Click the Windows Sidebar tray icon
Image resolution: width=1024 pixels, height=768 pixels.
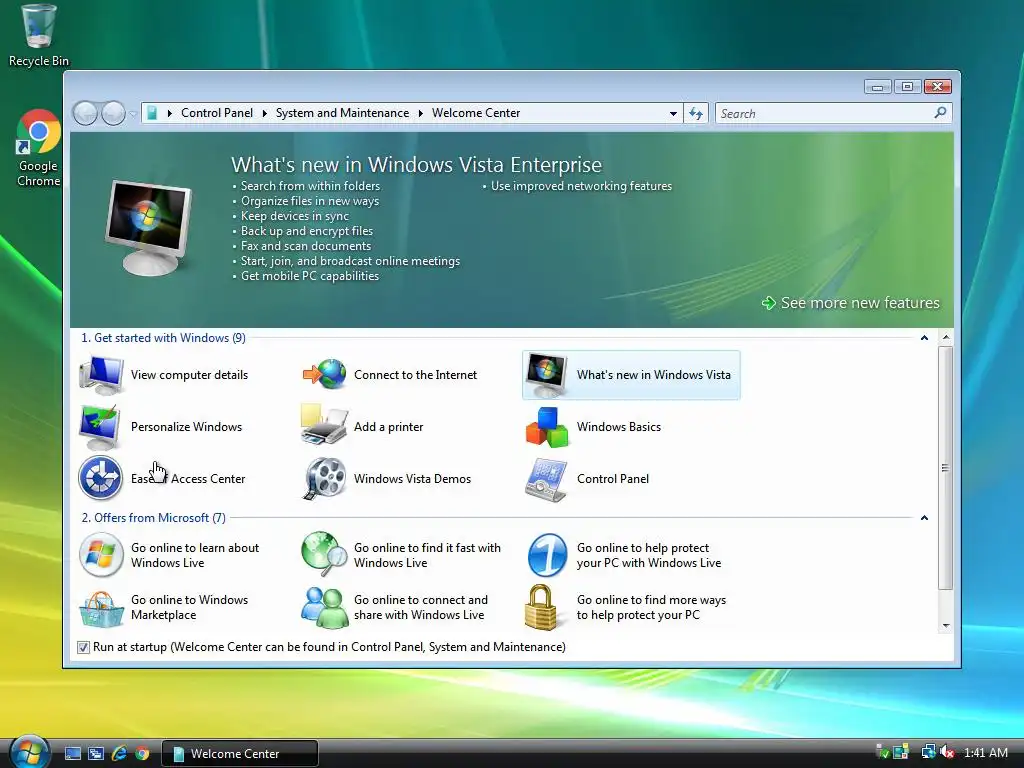tap(902, 752)
